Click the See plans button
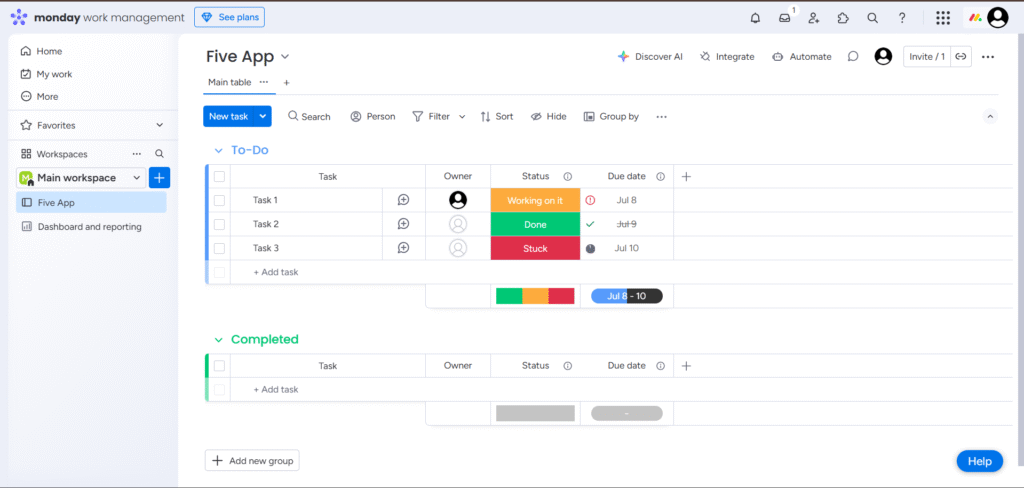1024x488 pixels. 229,18
